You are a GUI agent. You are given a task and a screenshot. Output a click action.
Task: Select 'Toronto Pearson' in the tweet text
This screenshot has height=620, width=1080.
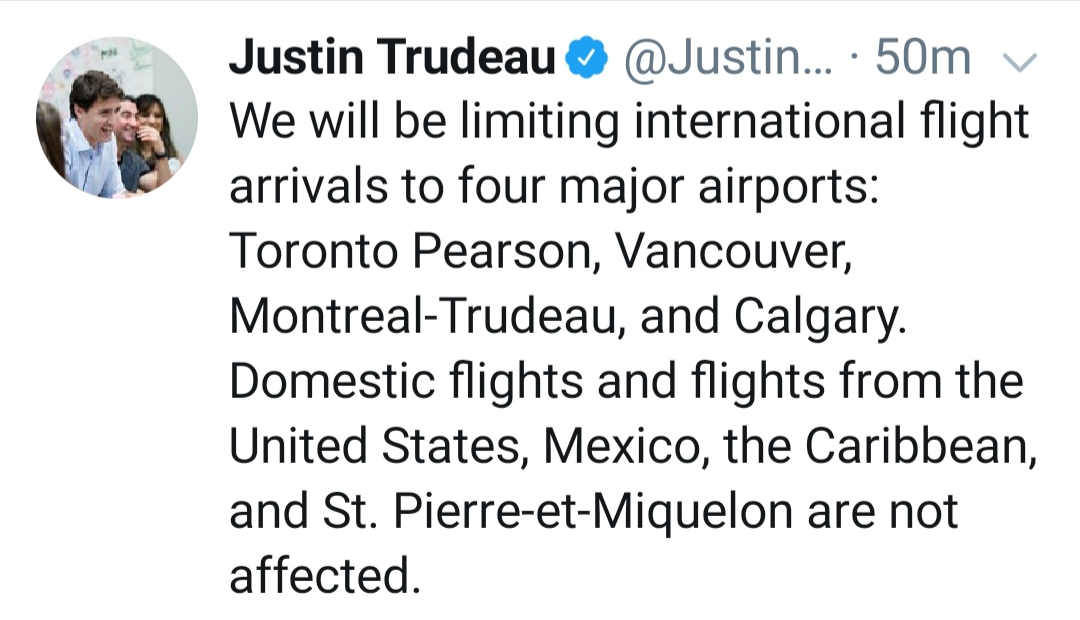pyautogui.click(x=411, y=251)
